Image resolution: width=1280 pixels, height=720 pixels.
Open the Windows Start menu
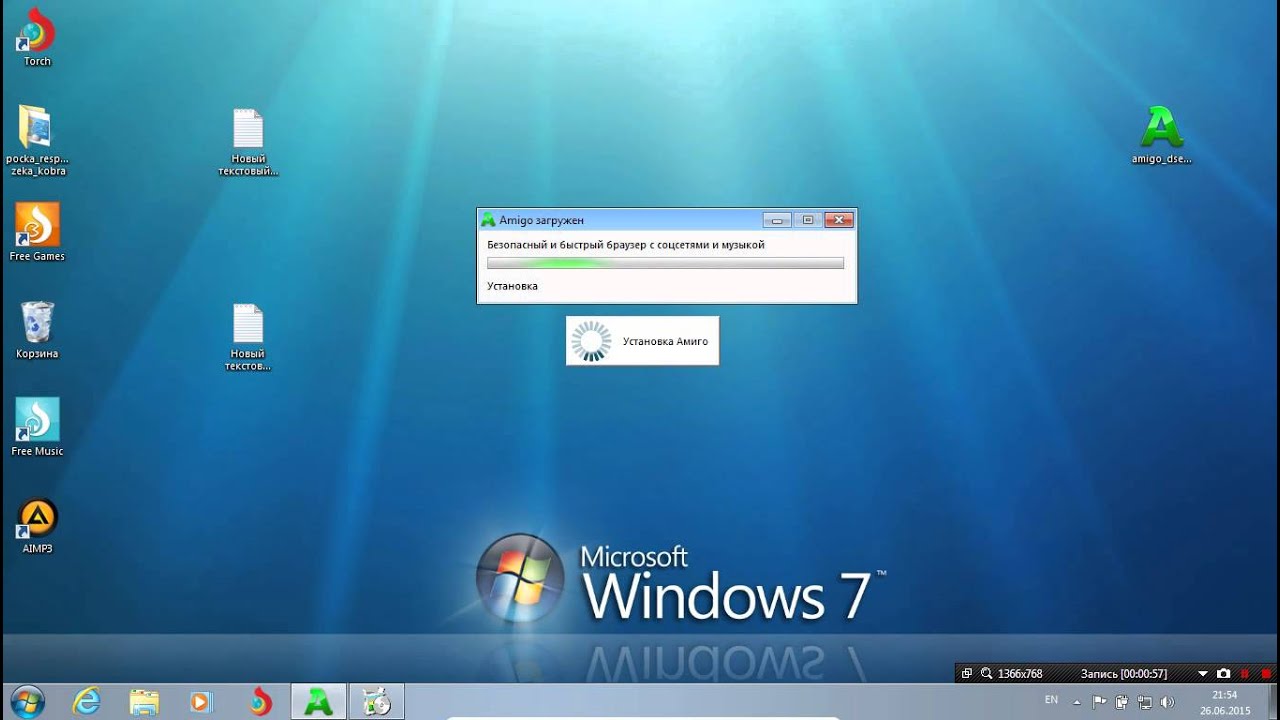27,702
